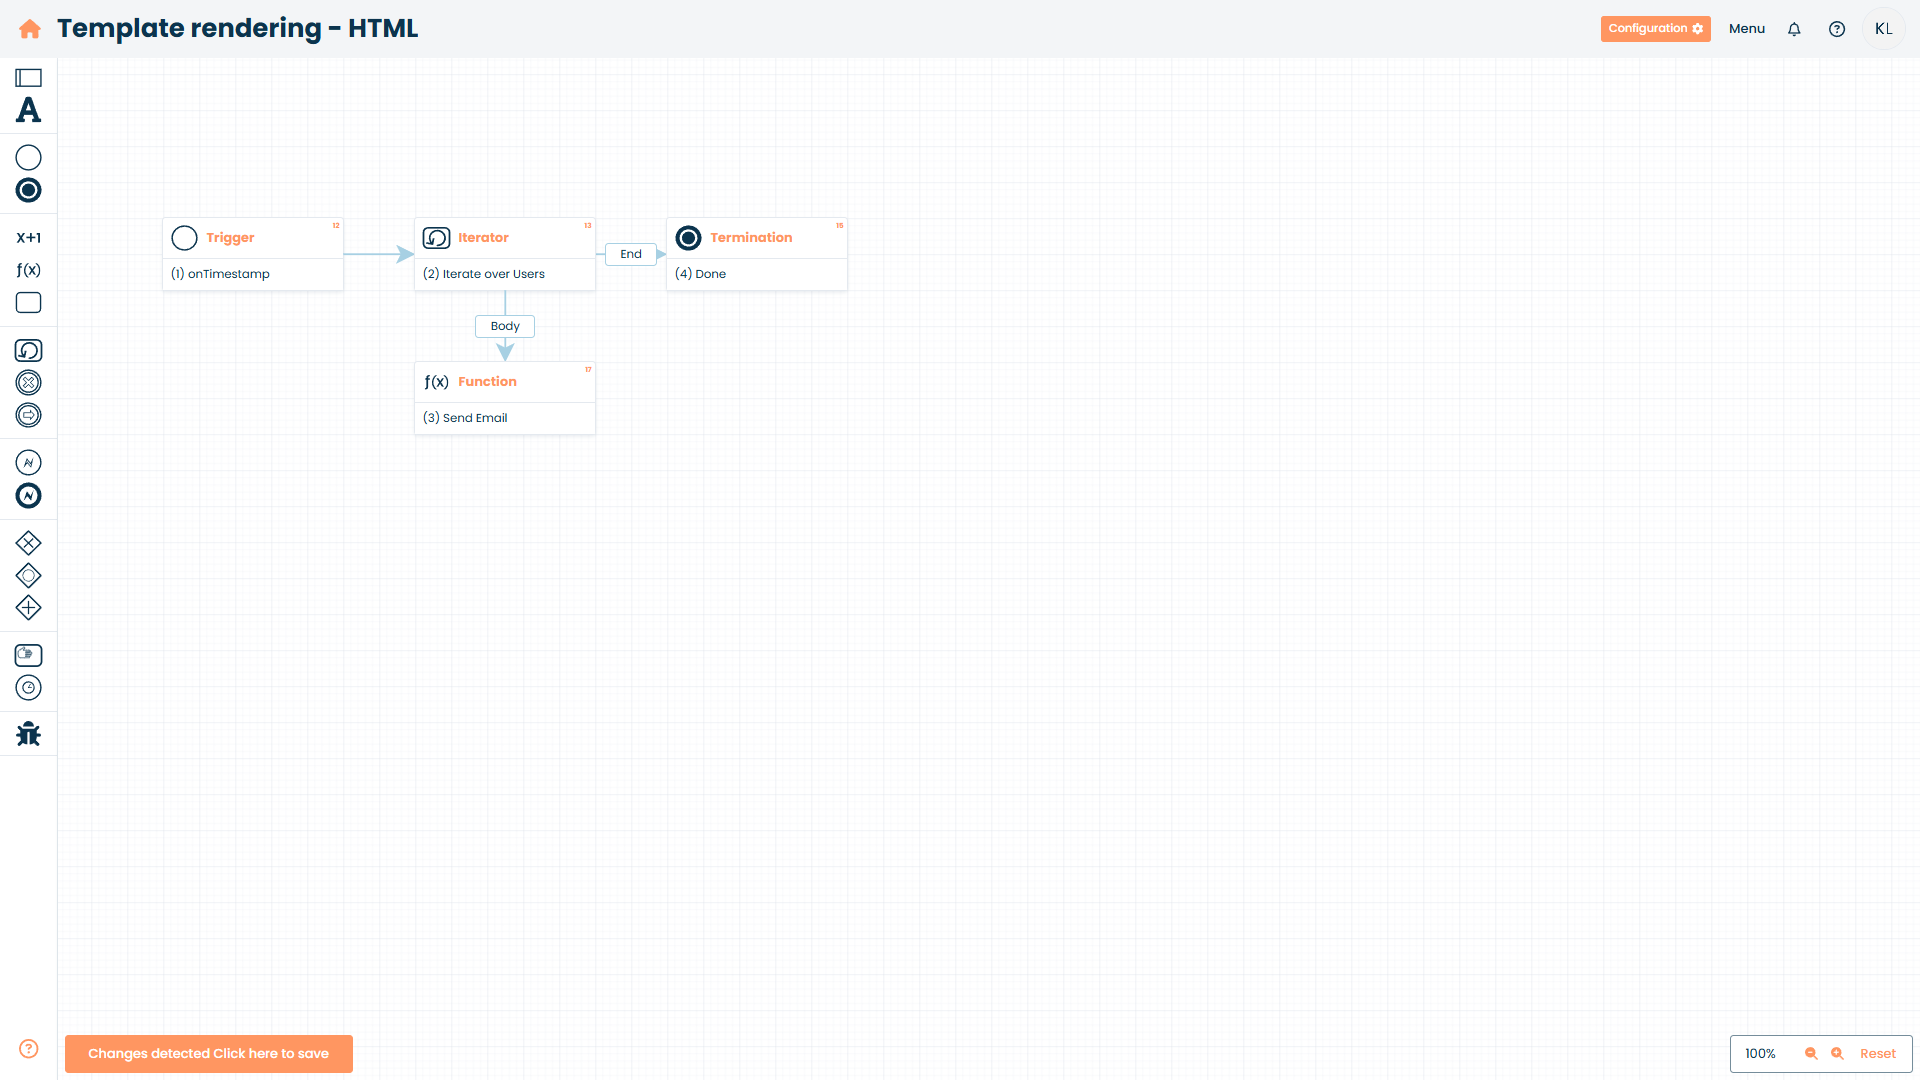The width and height of the screenshot is (1920, 1080).
Task: Select the user task element in sidebar
Action: click(28, 655)
